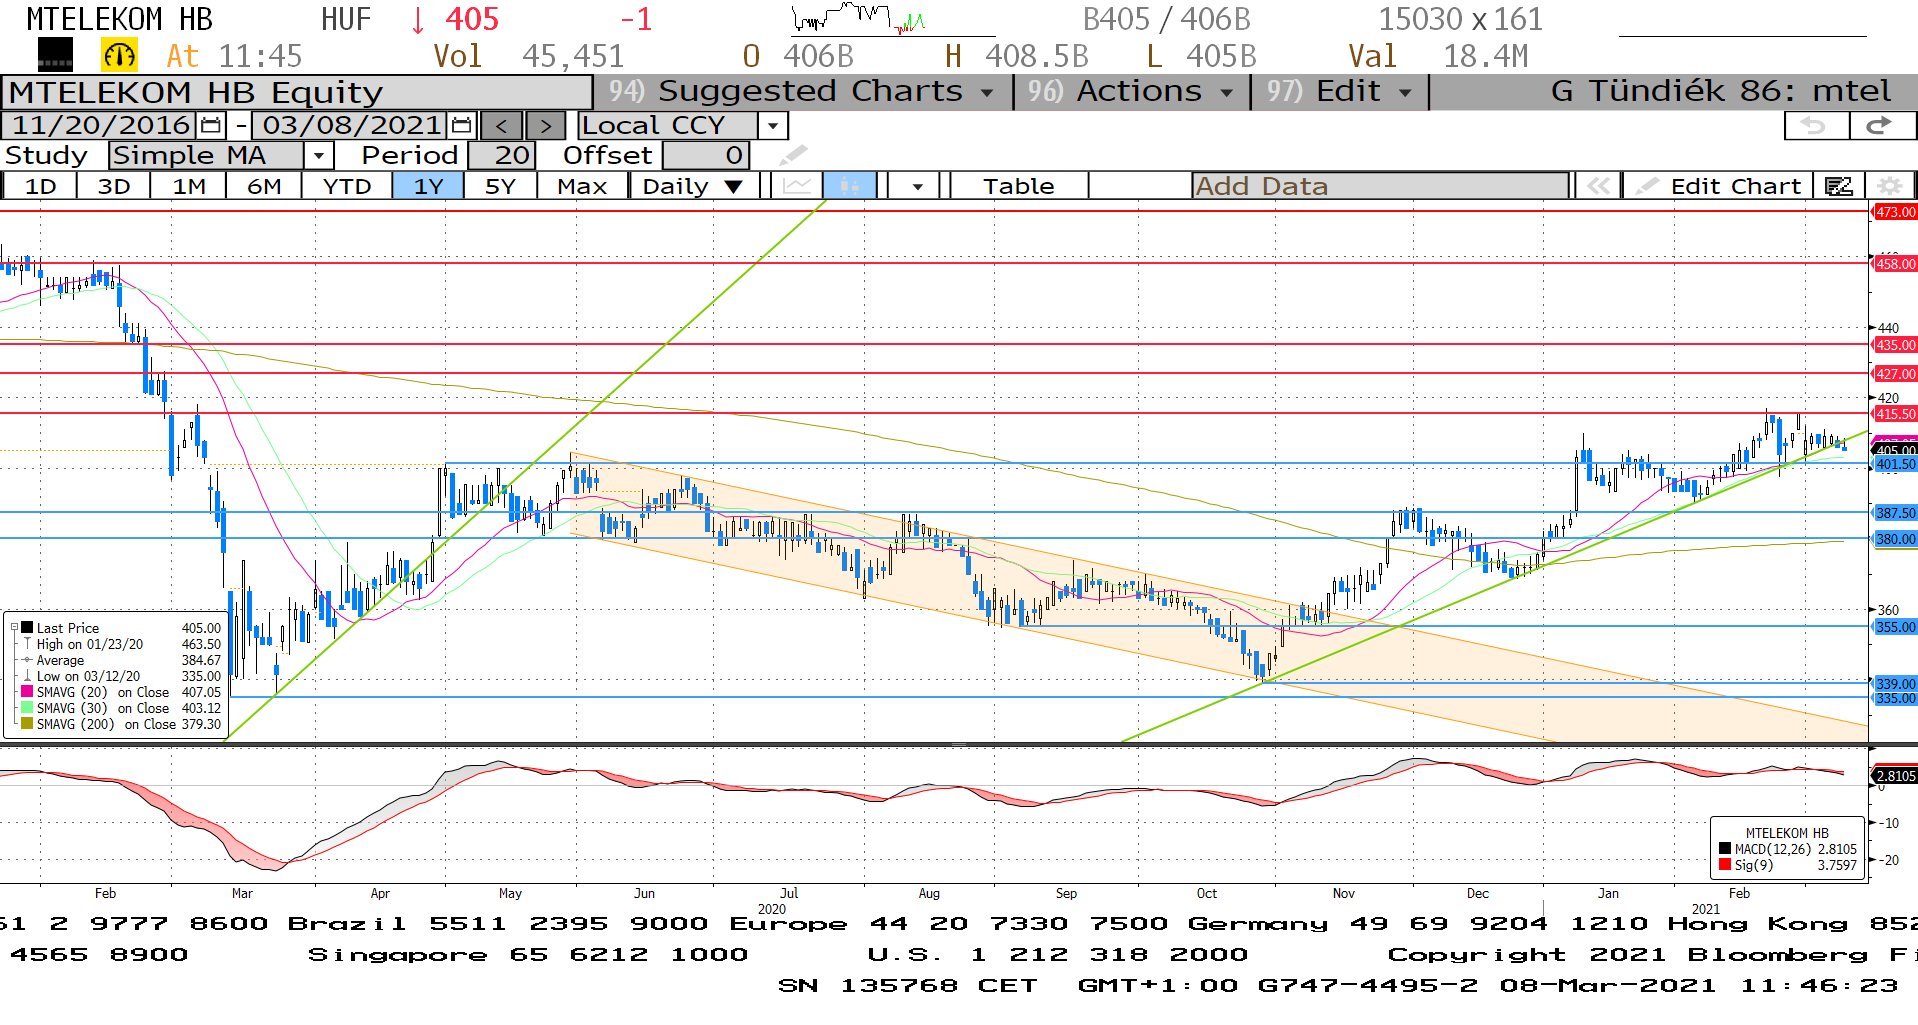Select the 3D time range

click(x=114, y=186)
